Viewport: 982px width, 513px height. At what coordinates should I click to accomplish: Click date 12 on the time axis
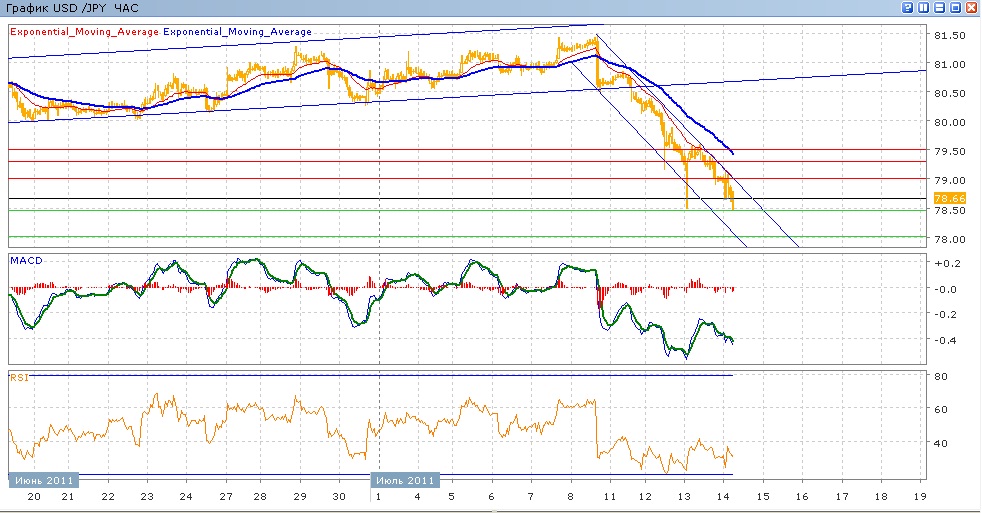645,497
